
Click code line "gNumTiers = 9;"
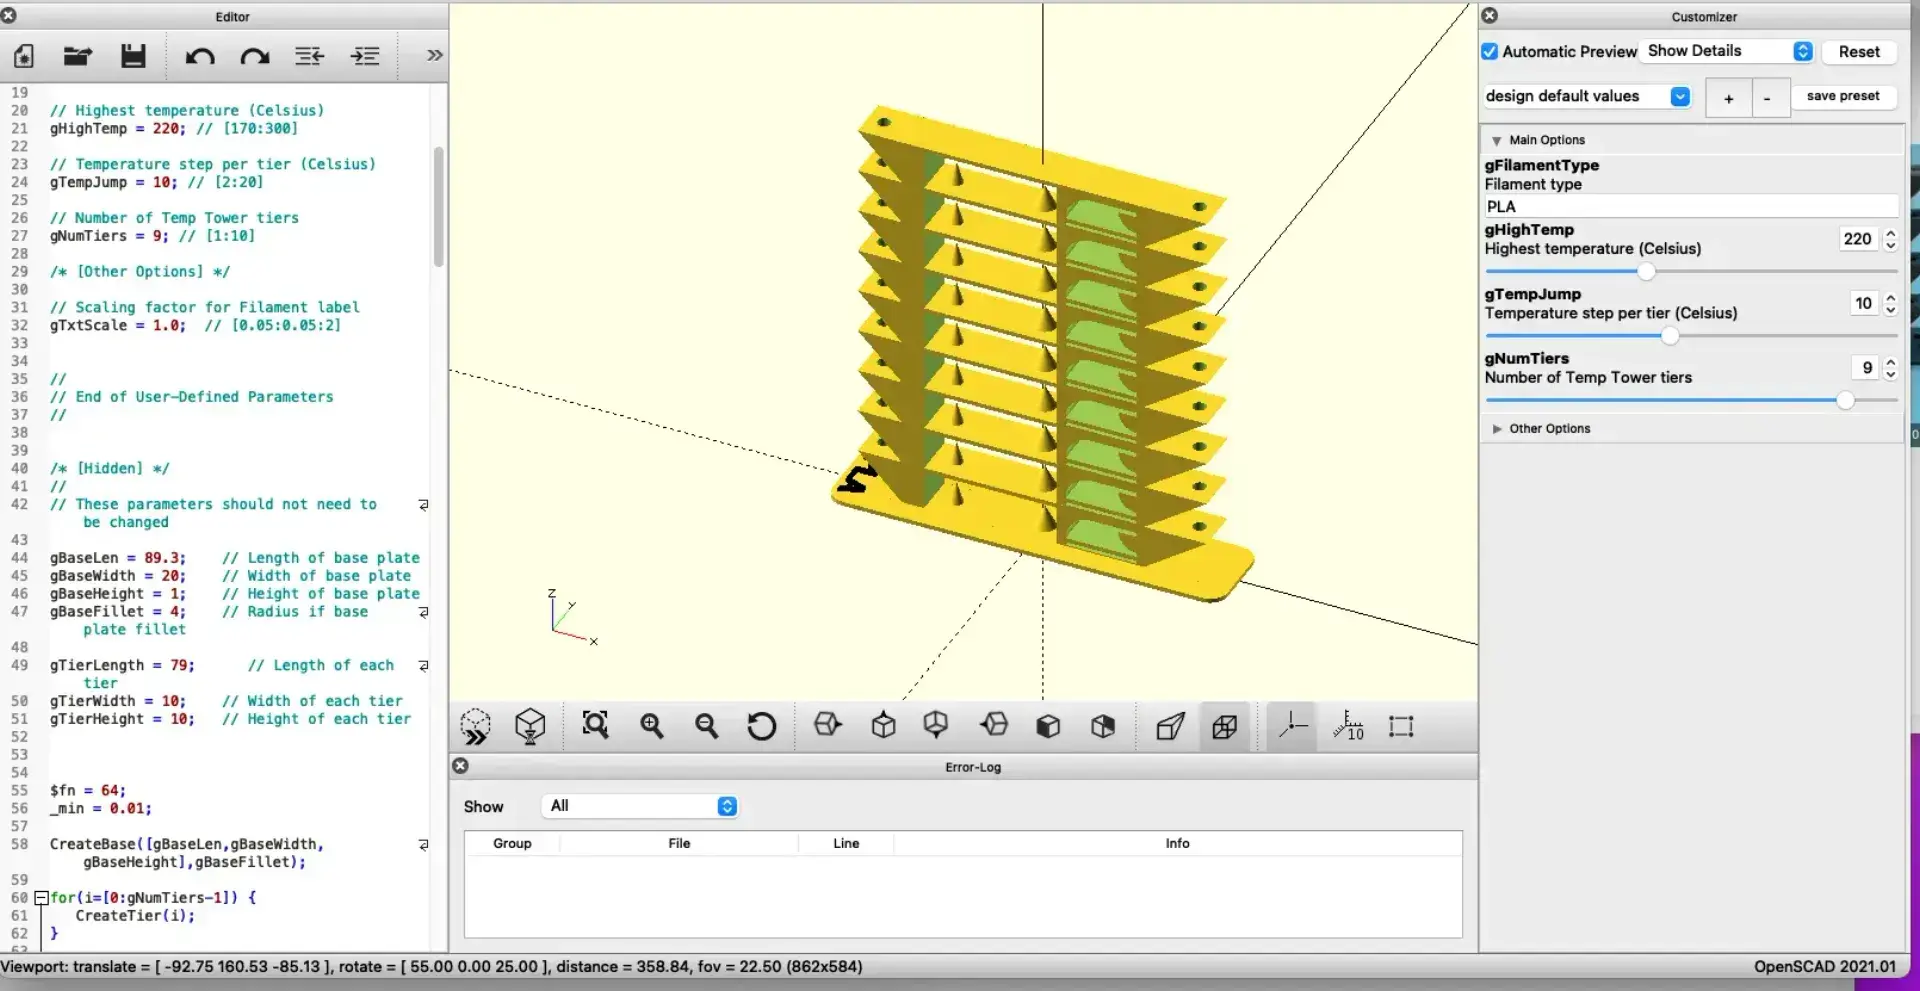tap(110, 236)
